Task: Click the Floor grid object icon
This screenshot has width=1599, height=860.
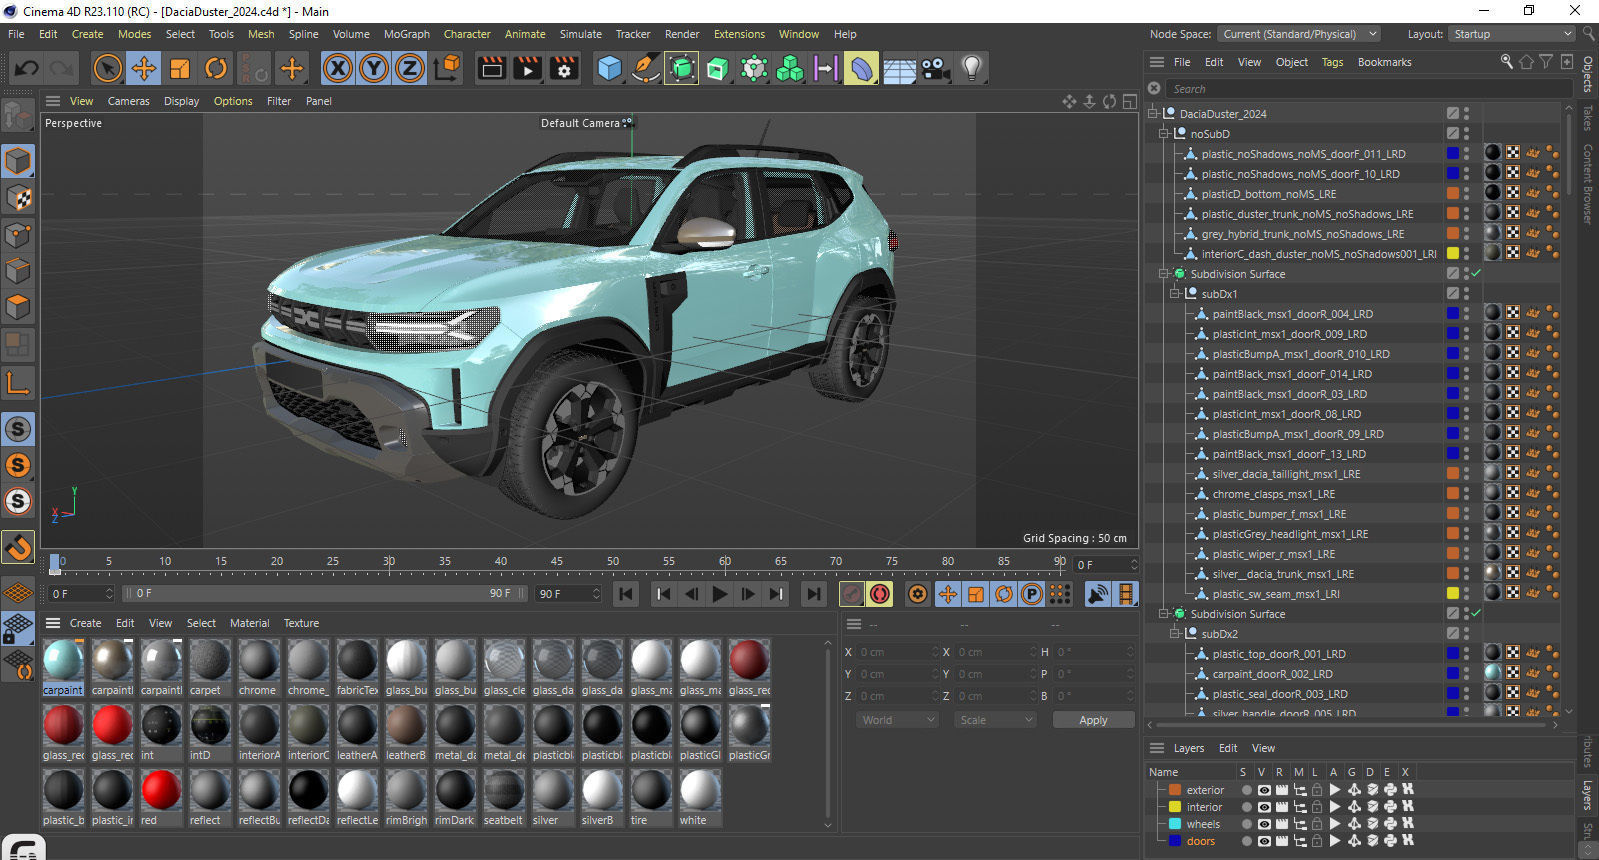Action: [899, 69]
